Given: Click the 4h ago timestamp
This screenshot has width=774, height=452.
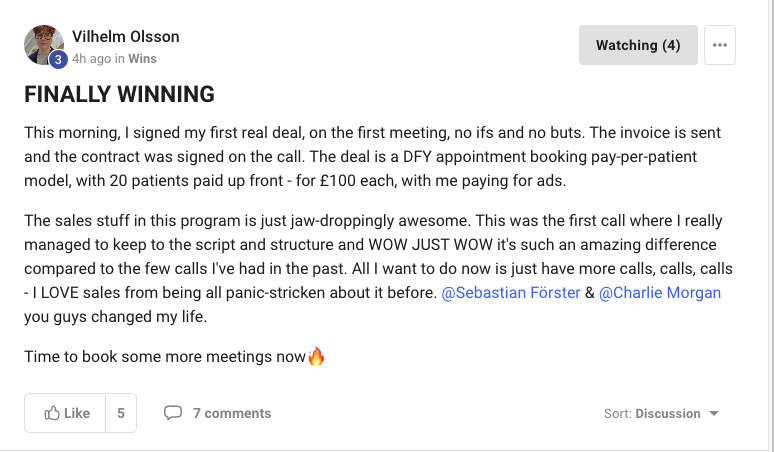Looking at the screenshot, I should (x=92, y=59).
